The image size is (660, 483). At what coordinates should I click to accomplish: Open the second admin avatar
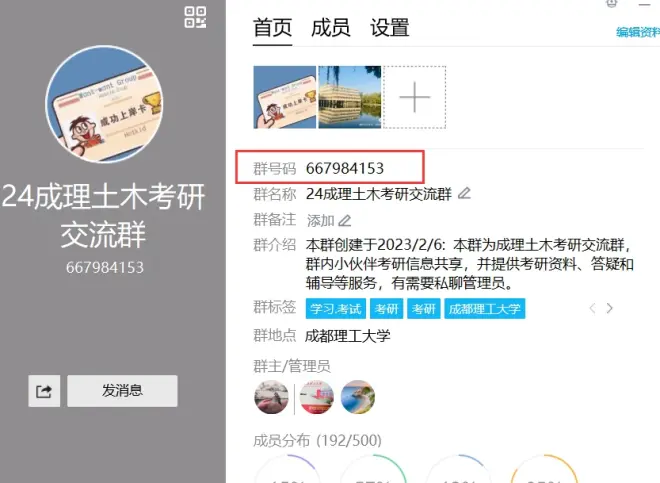tap(316, 397)
